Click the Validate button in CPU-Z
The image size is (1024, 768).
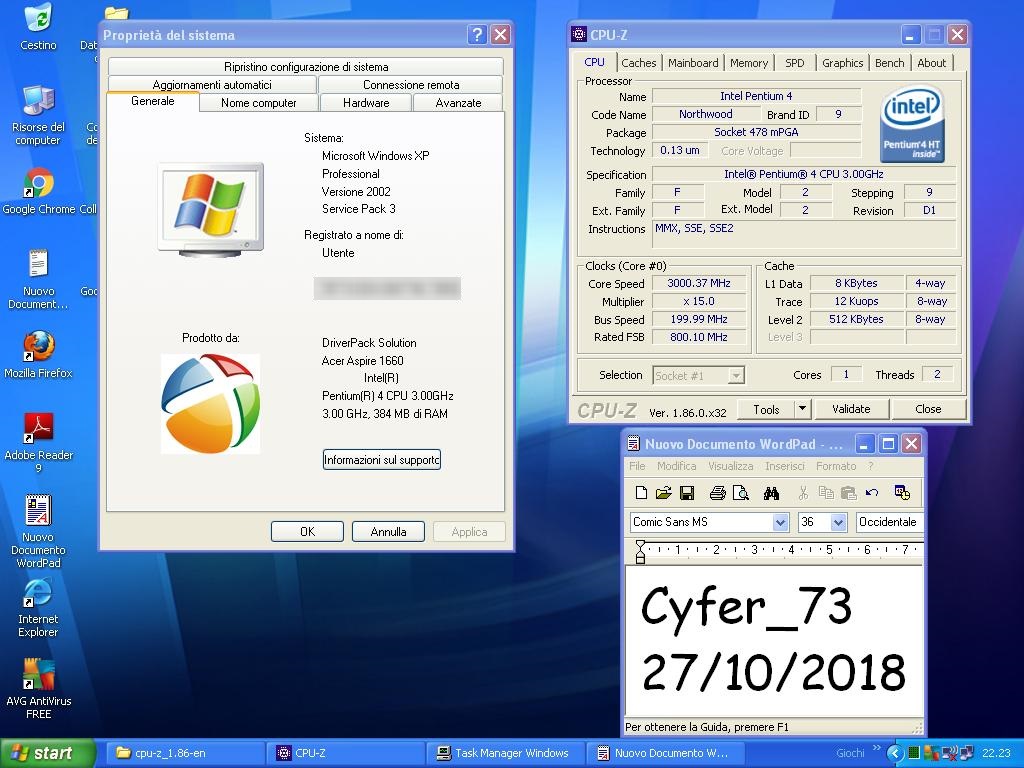(x=851, y=409)
